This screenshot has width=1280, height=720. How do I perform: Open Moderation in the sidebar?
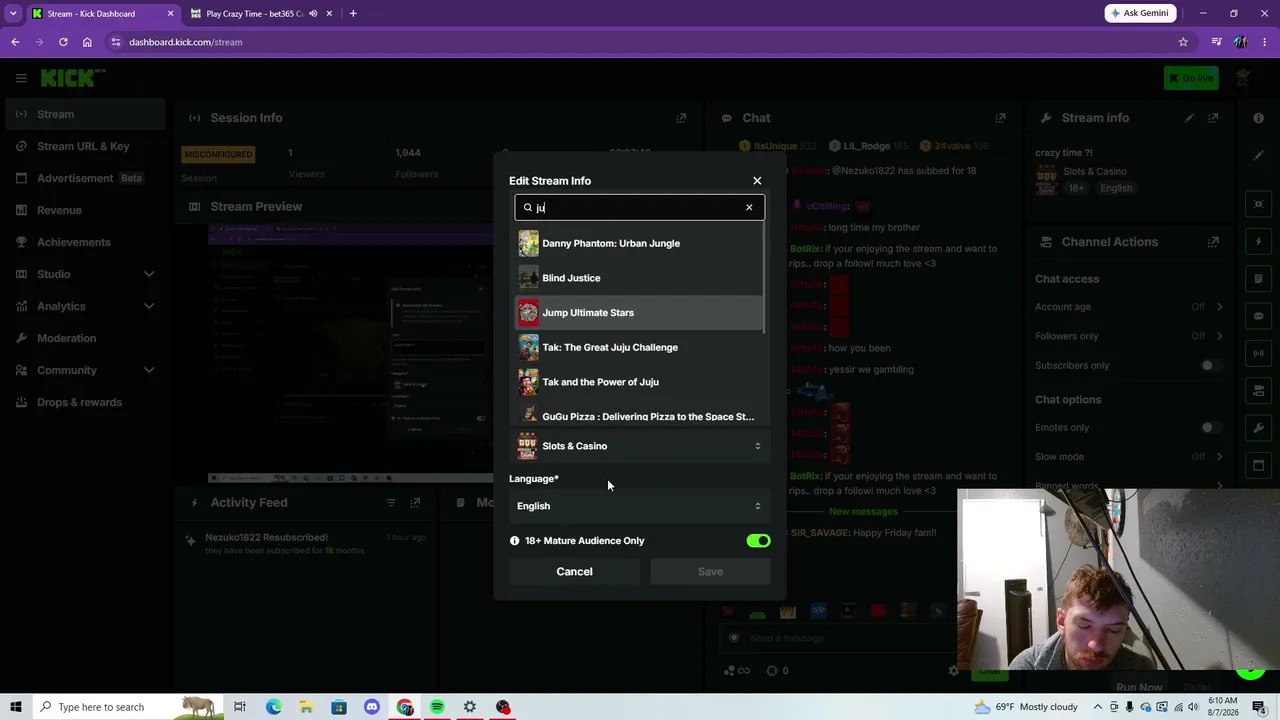tap(83, 338)
